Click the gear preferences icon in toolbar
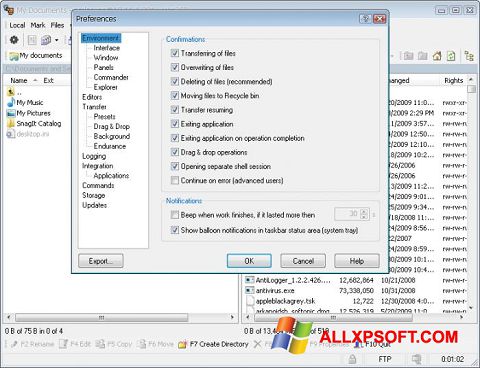 point(14,40)
